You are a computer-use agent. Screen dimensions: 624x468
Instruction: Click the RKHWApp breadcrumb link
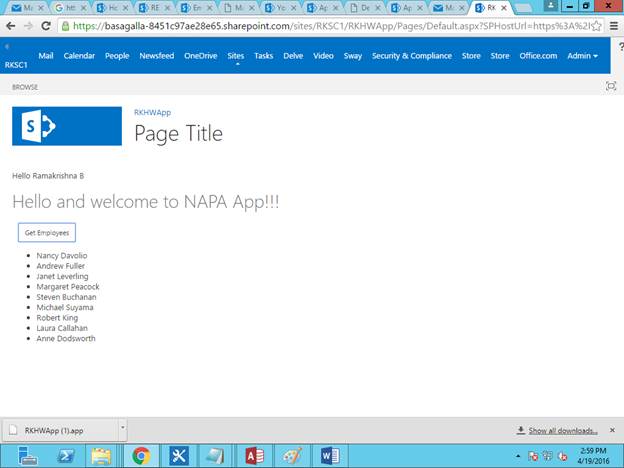(x=152, y=113)
